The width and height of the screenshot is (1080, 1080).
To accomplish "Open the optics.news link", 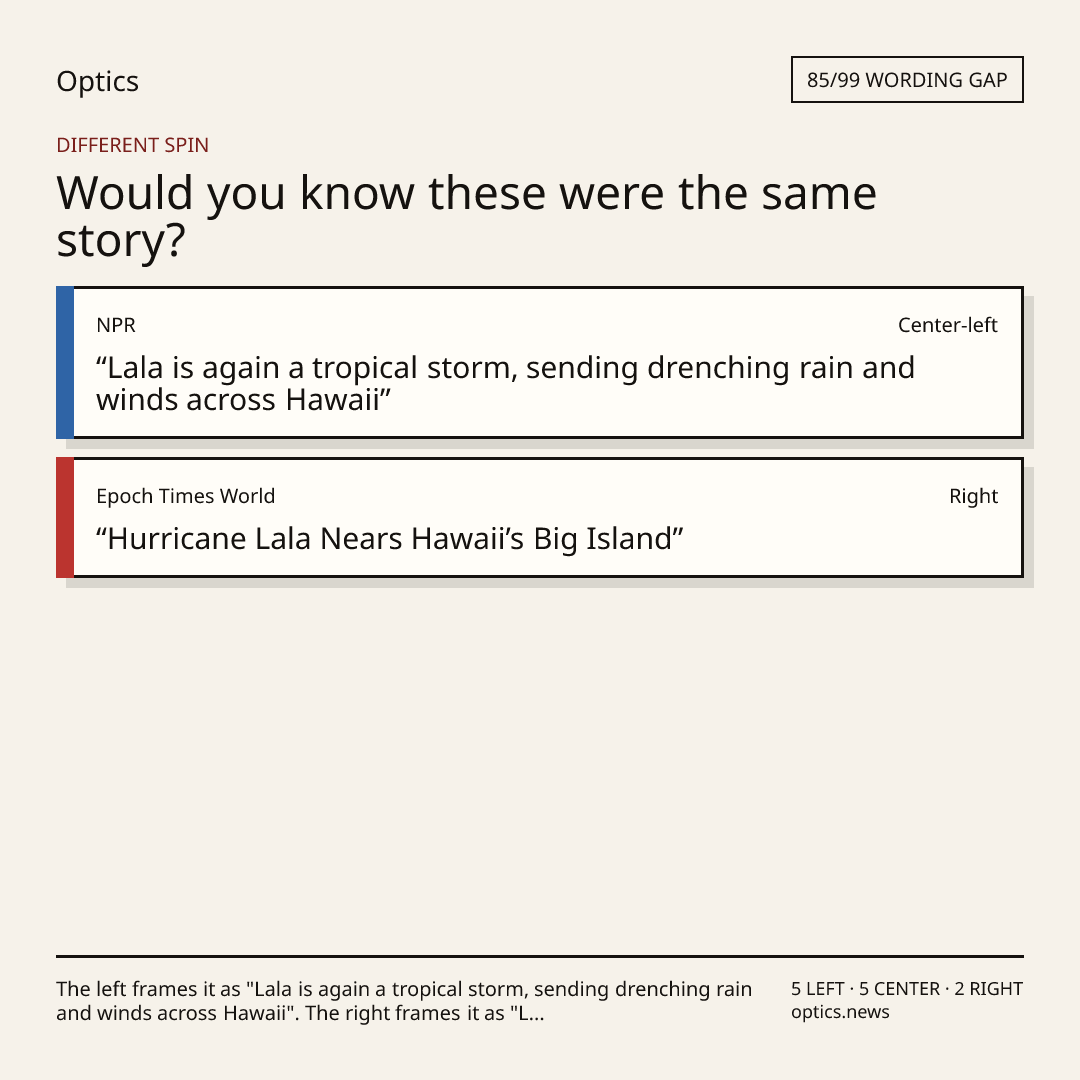I will (840, 1012).
